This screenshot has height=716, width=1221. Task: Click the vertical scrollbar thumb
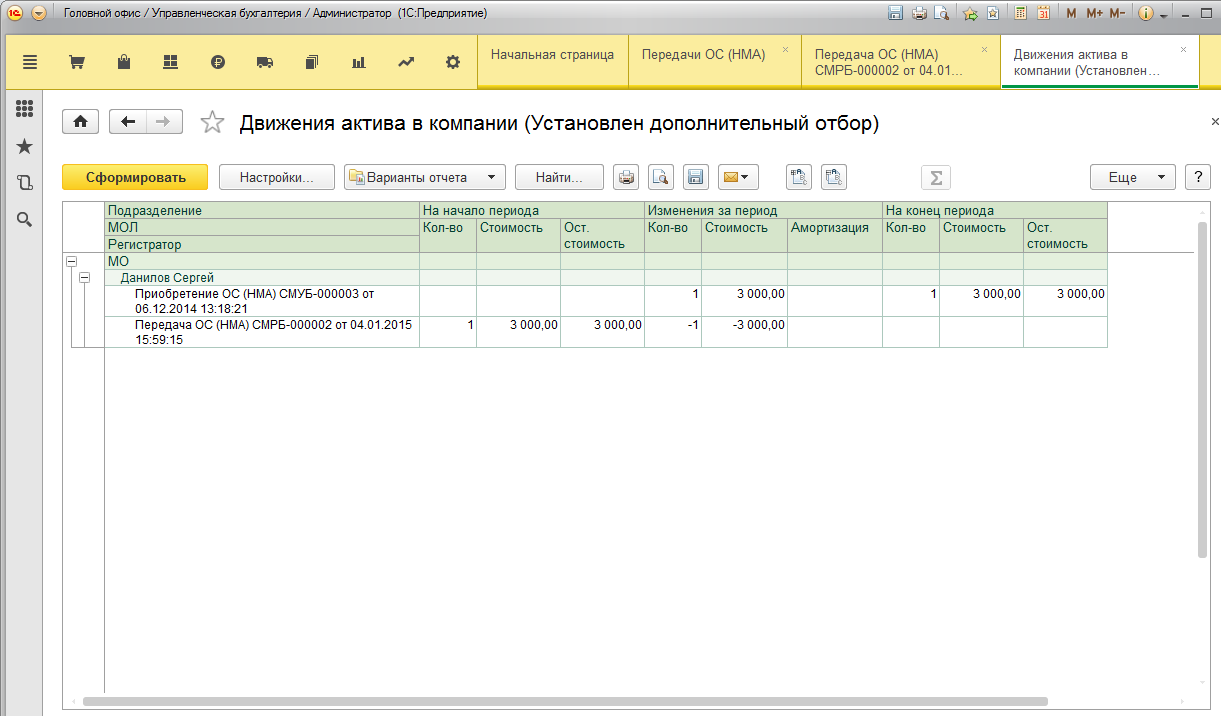coord(1203,390)
